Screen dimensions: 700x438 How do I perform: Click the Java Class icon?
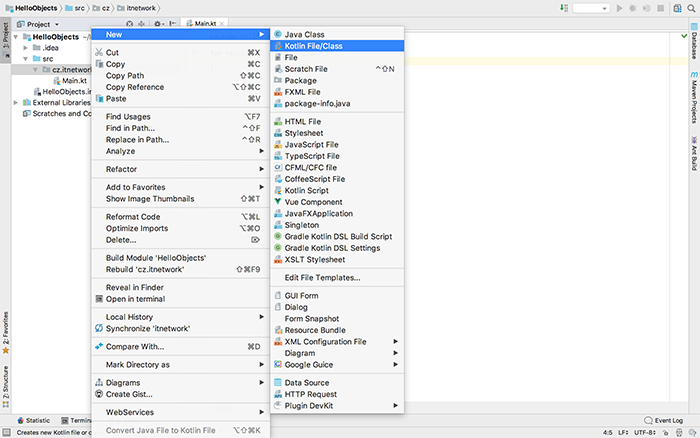(x=277, y=34)
